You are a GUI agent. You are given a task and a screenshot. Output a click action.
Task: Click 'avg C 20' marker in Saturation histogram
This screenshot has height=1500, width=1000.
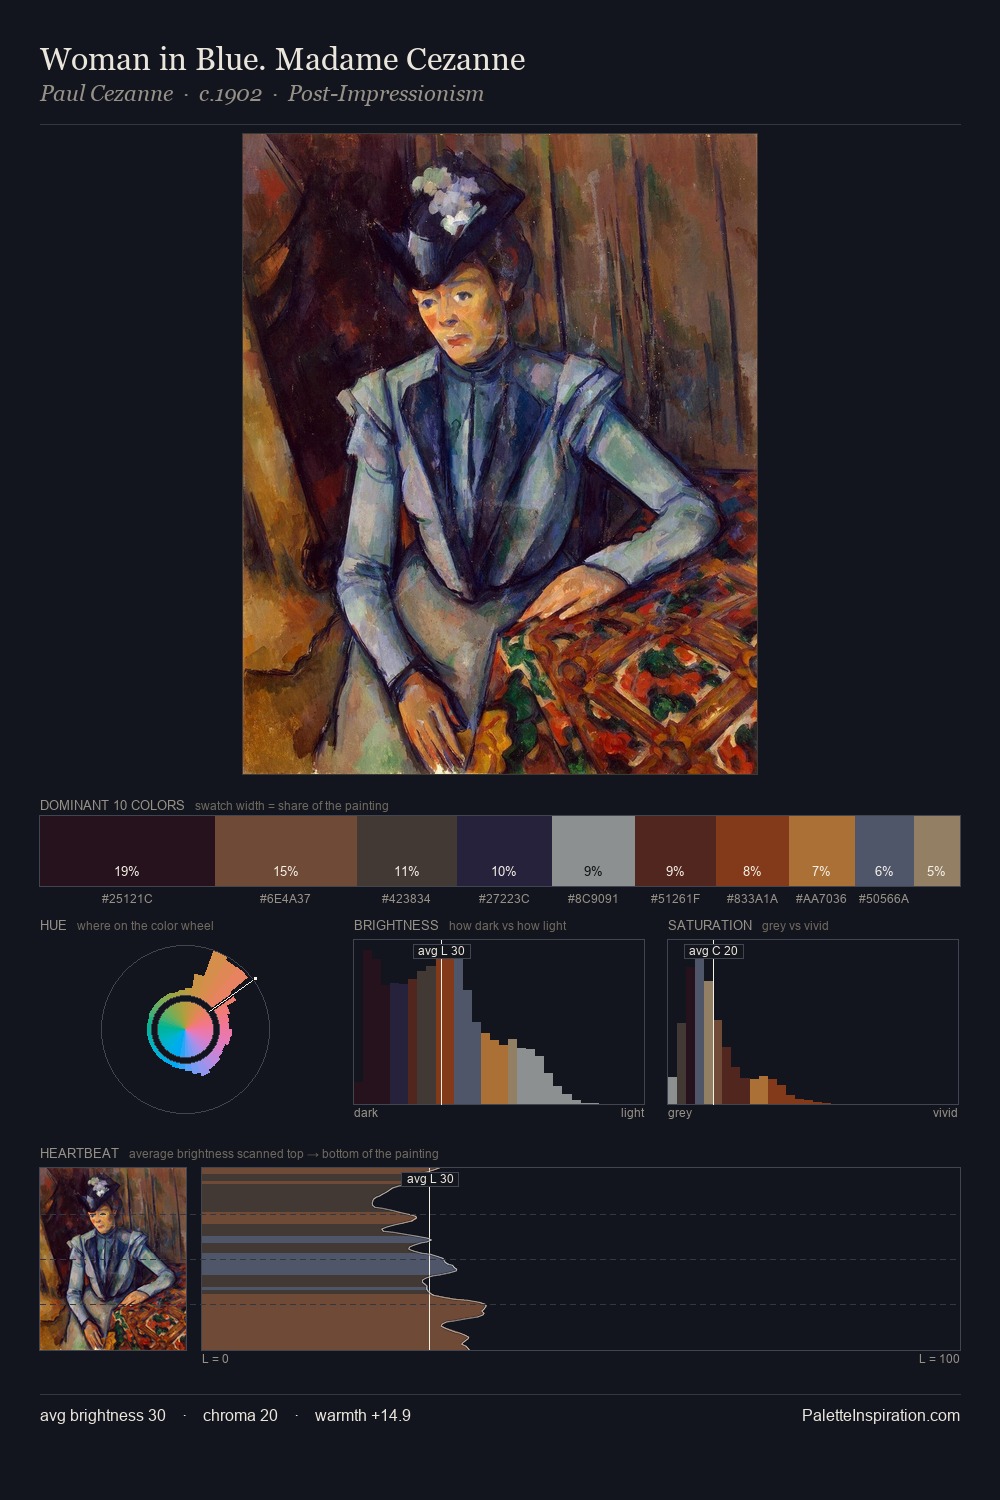(x=713, y=951)
